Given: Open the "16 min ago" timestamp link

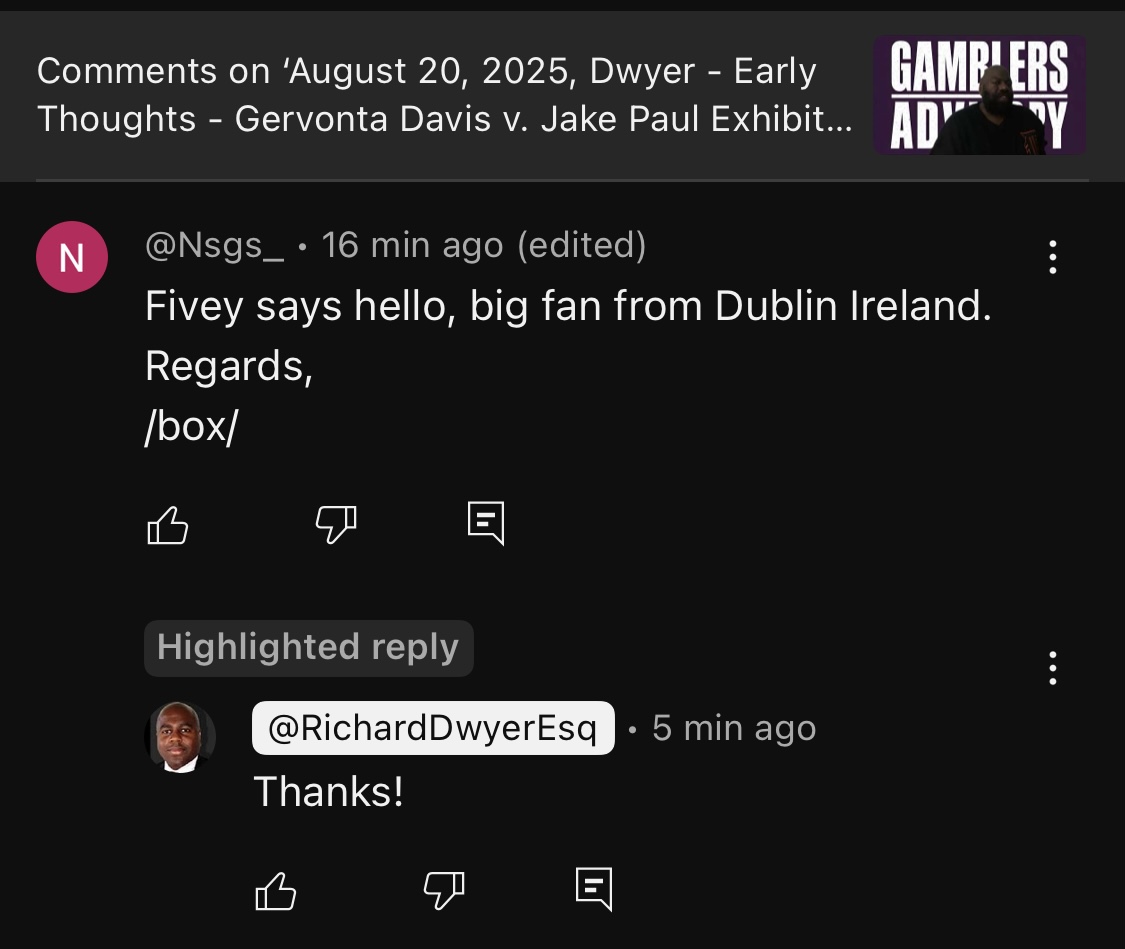Looking at the screenshot, I should [x=413, y=245].
